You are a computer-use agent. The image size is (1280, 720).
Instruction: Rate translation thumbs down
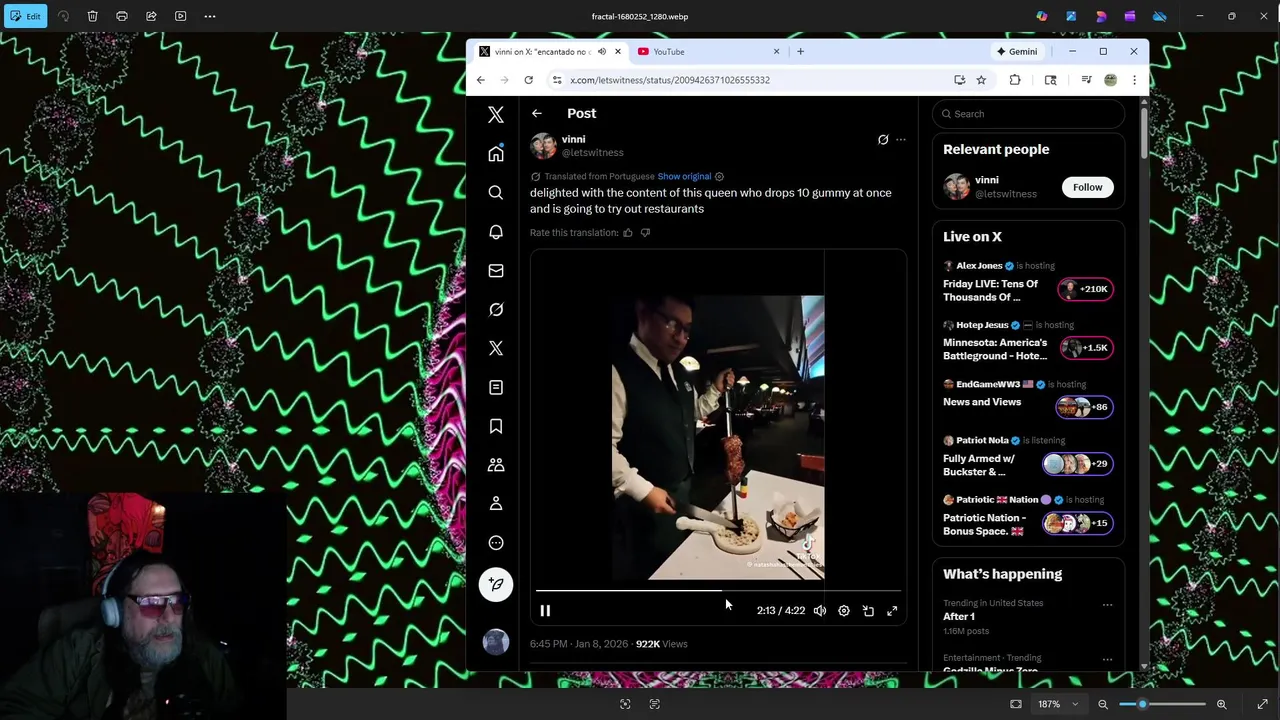pos(645,233)
